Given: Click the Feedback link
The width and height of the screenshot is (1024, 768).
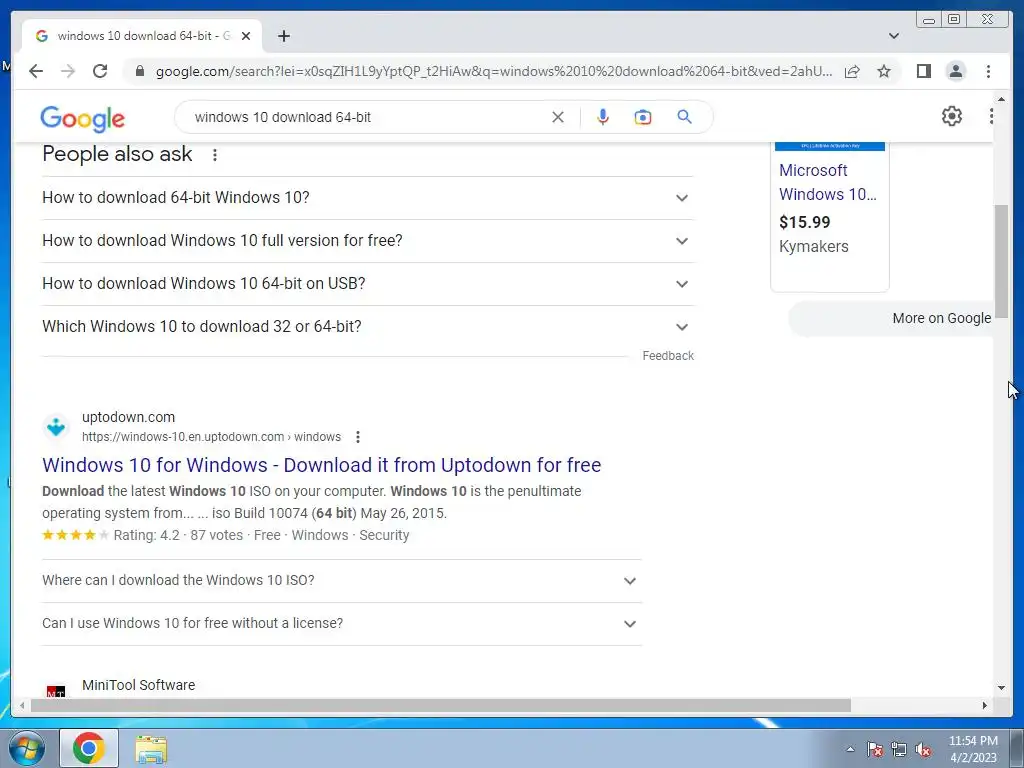Looking at the screenshot, I should tap(667, 356).
